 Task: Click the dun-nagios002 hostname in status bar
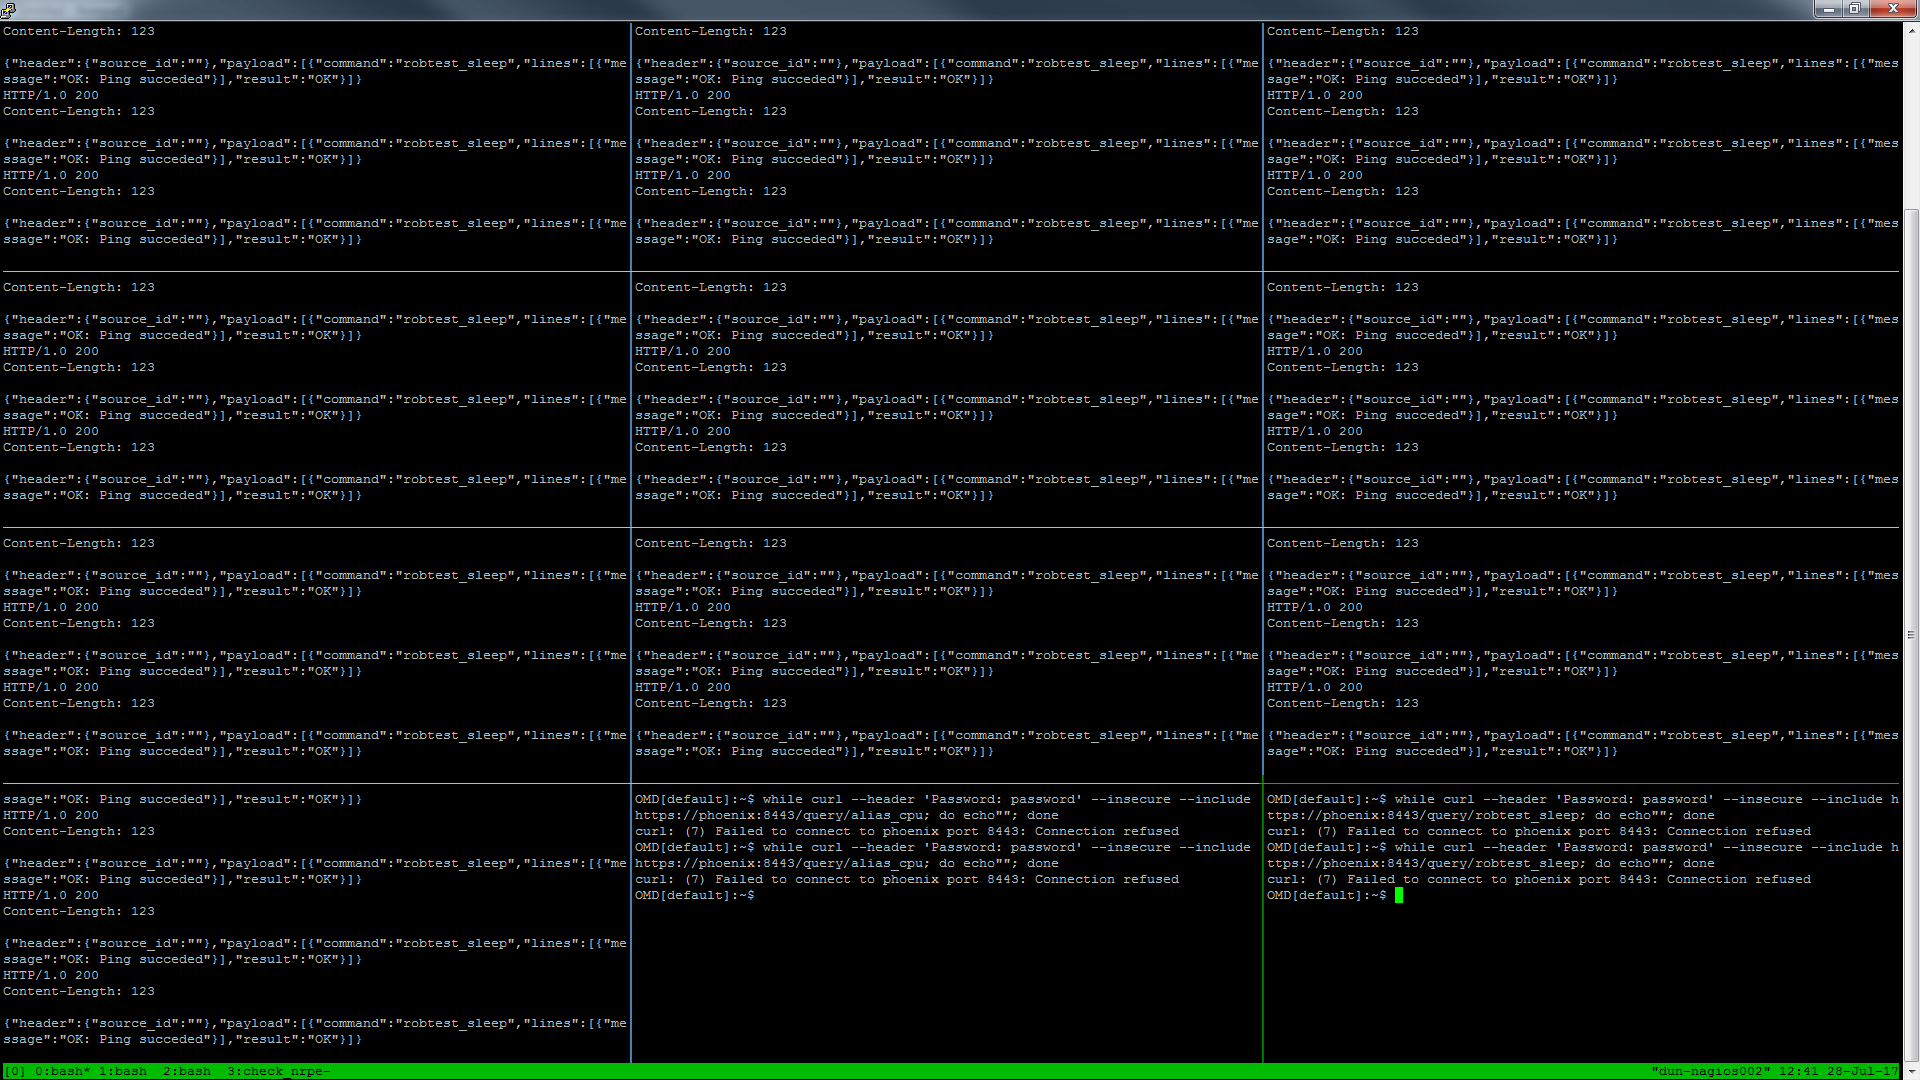click(1710, 1071)
